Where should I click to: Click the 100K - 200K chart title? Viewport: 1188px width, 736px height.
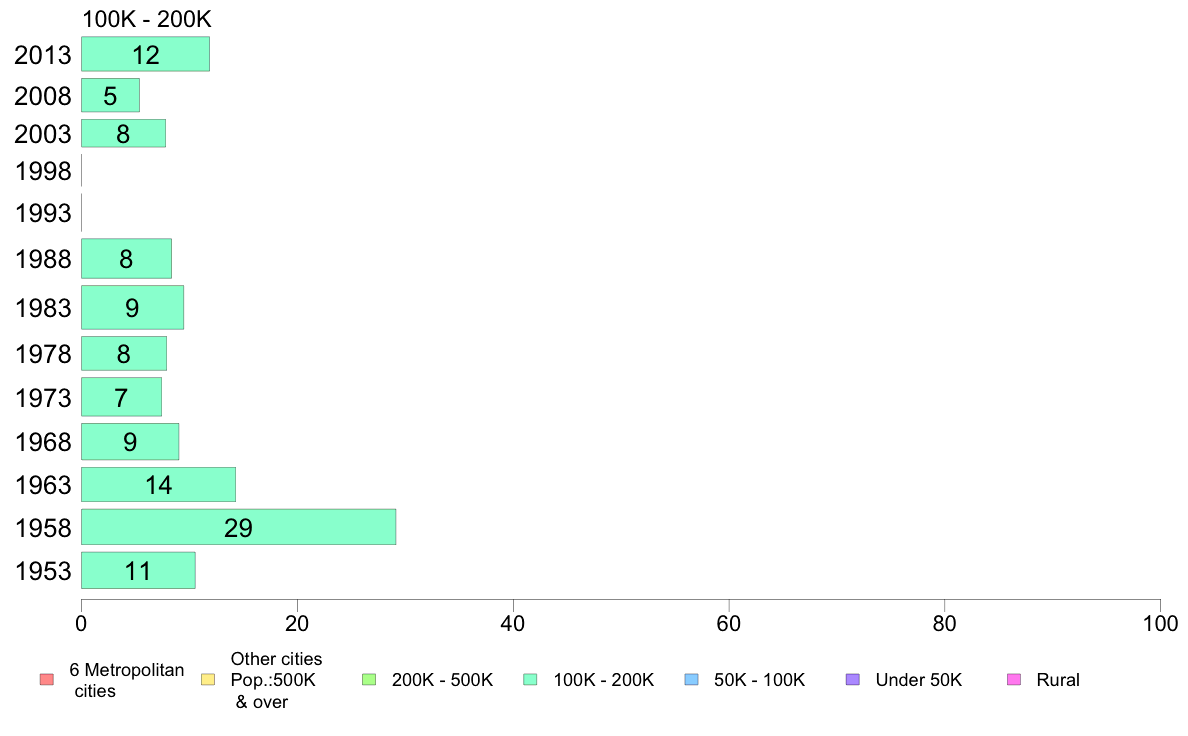coord(146,19)
